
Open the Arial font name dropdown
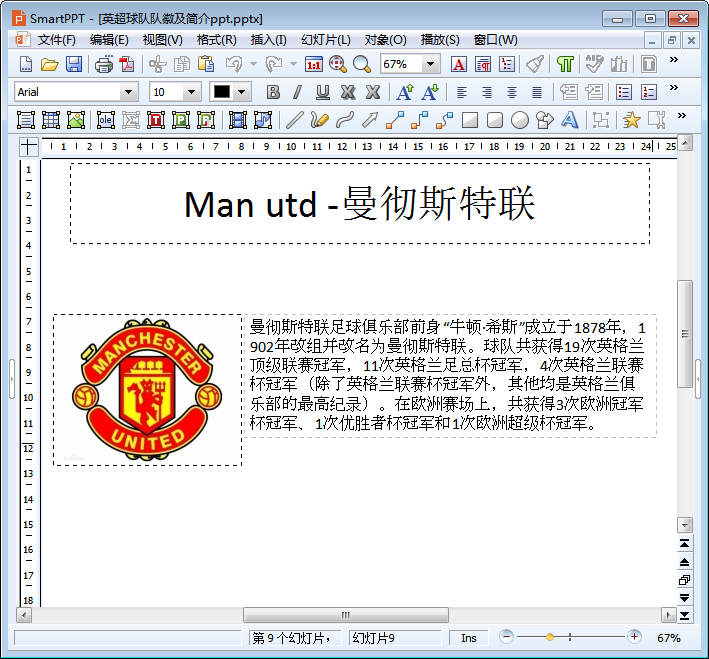pos(128,92)
